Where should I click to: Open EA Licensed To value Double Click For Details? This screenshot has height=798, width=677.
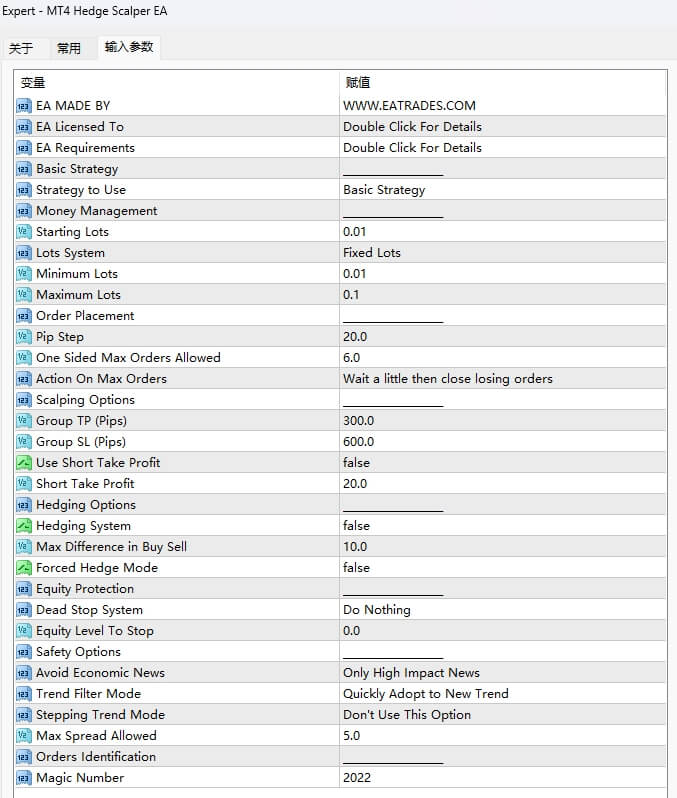click(x=412, y=127)
